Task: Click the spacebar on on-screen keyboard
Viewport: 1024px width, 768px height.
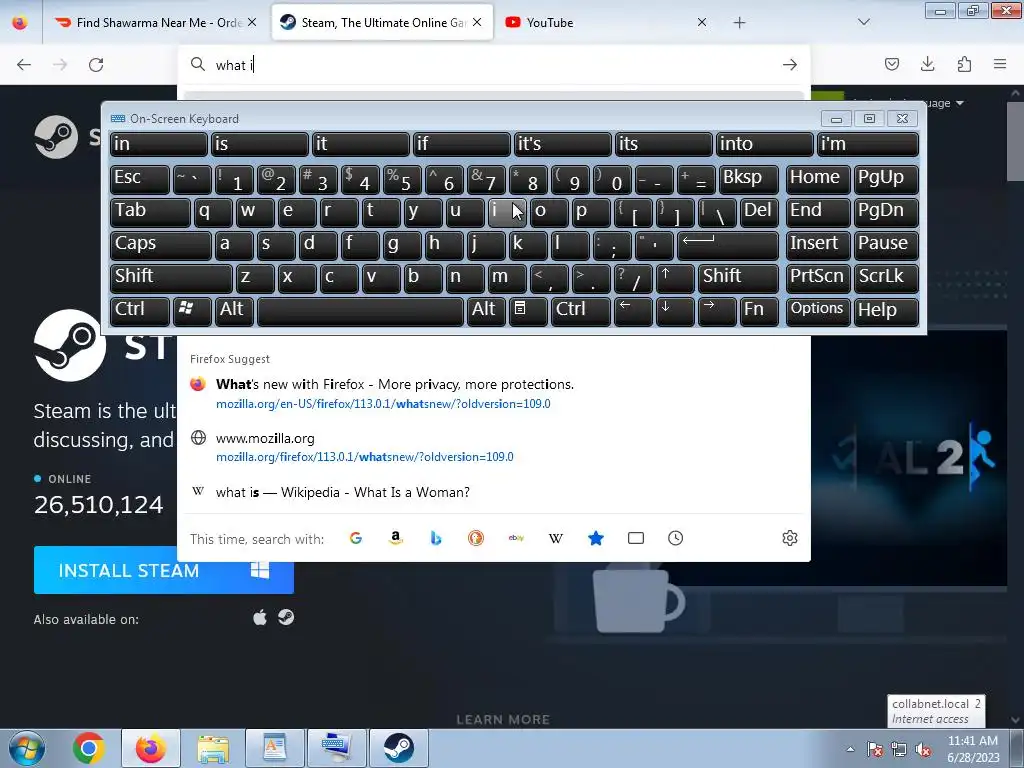Action: 360,311
